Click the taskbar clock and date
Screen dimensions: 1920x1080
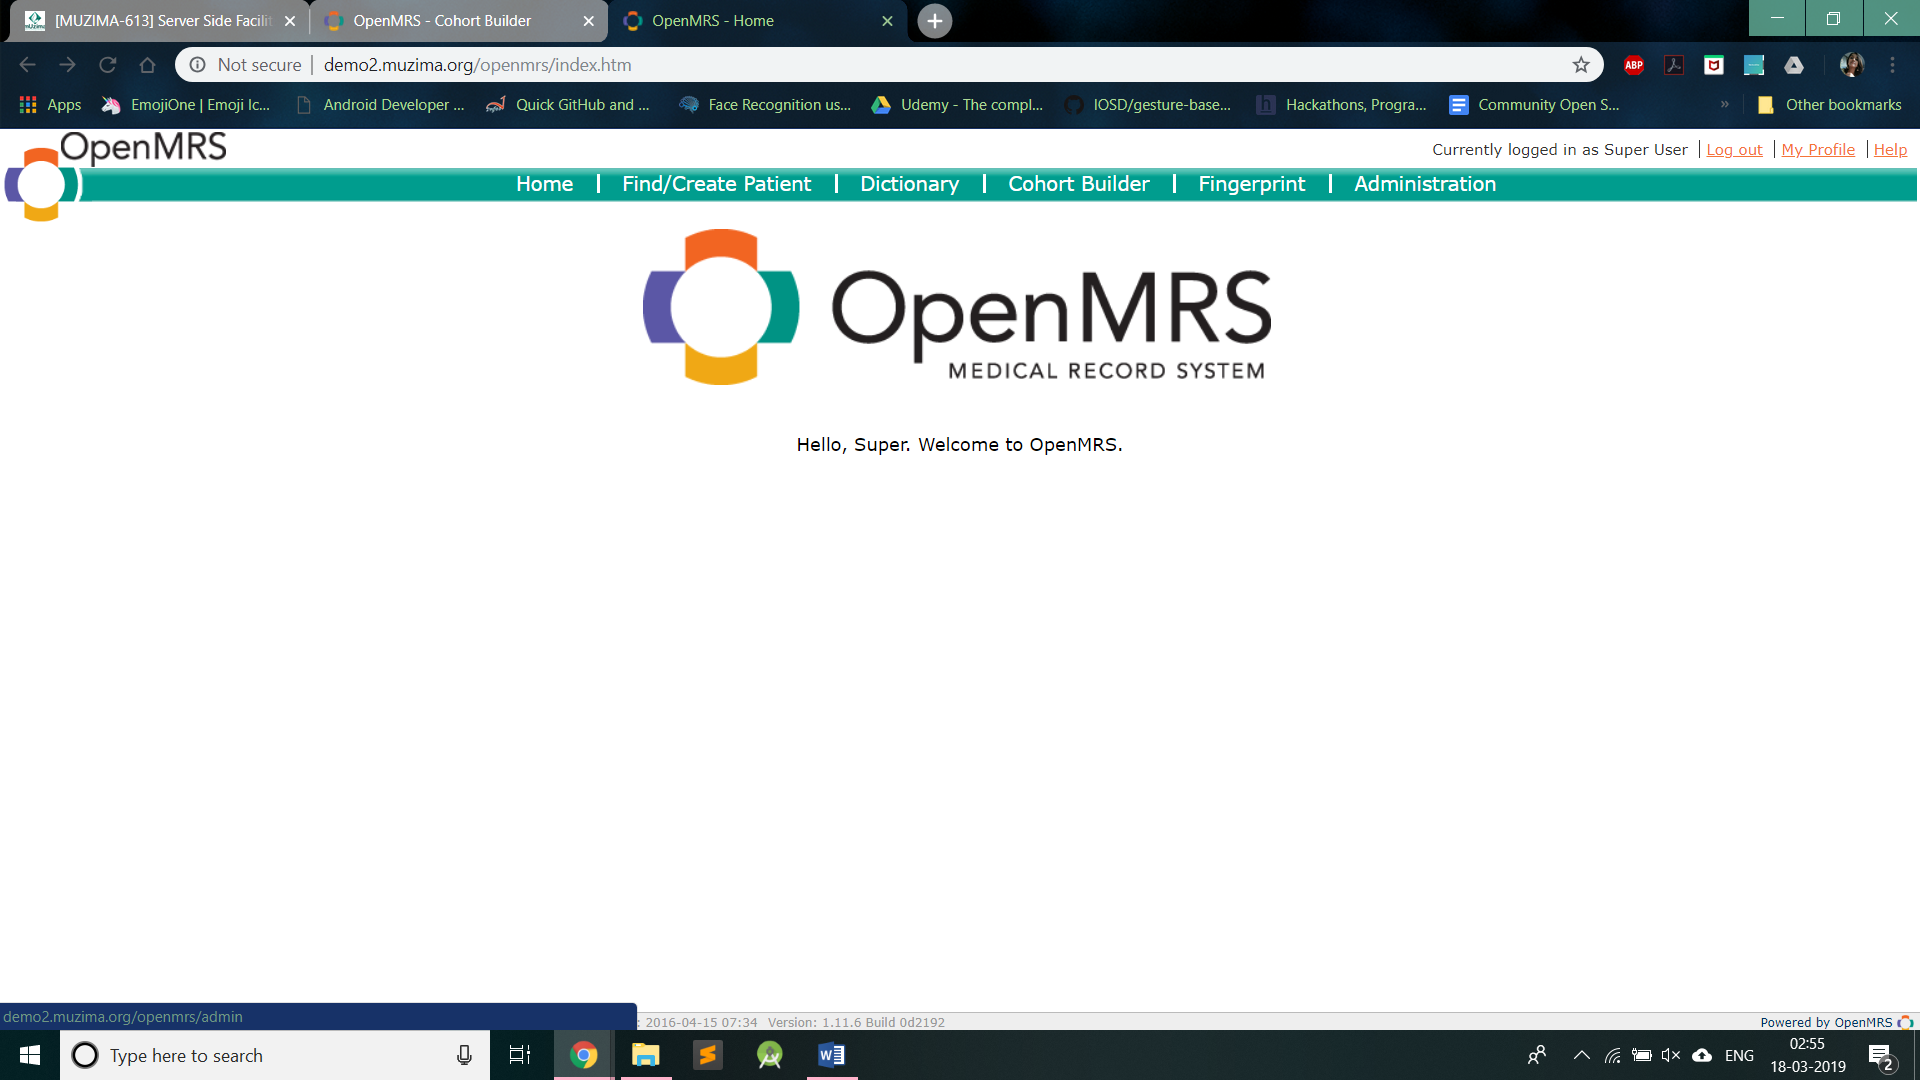[1808, 1055]
